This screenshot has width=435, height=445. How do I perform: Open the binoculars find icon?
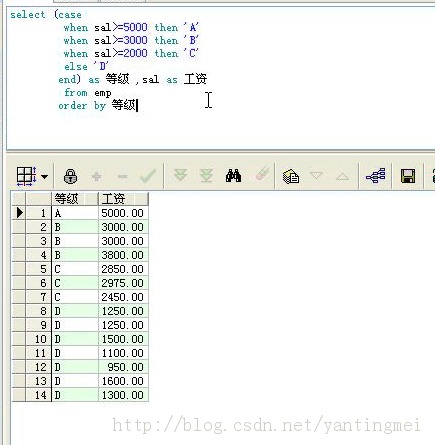[233, 176]
